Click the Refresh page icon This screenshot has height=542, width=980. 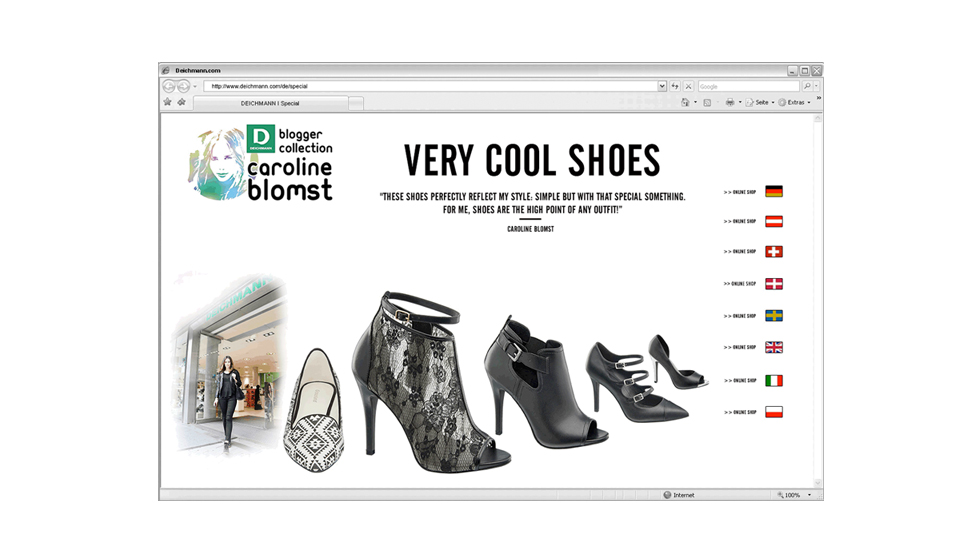pyautogui.click(x=675, y=86)
